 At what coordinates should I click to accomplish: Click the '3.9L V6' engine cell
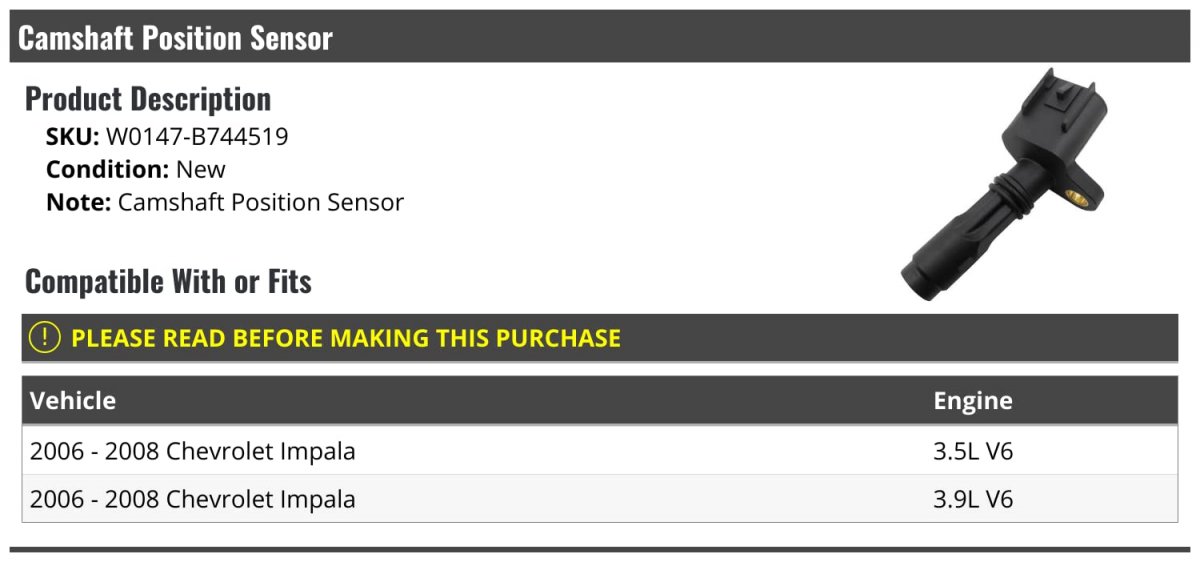[x=973, y=498]
